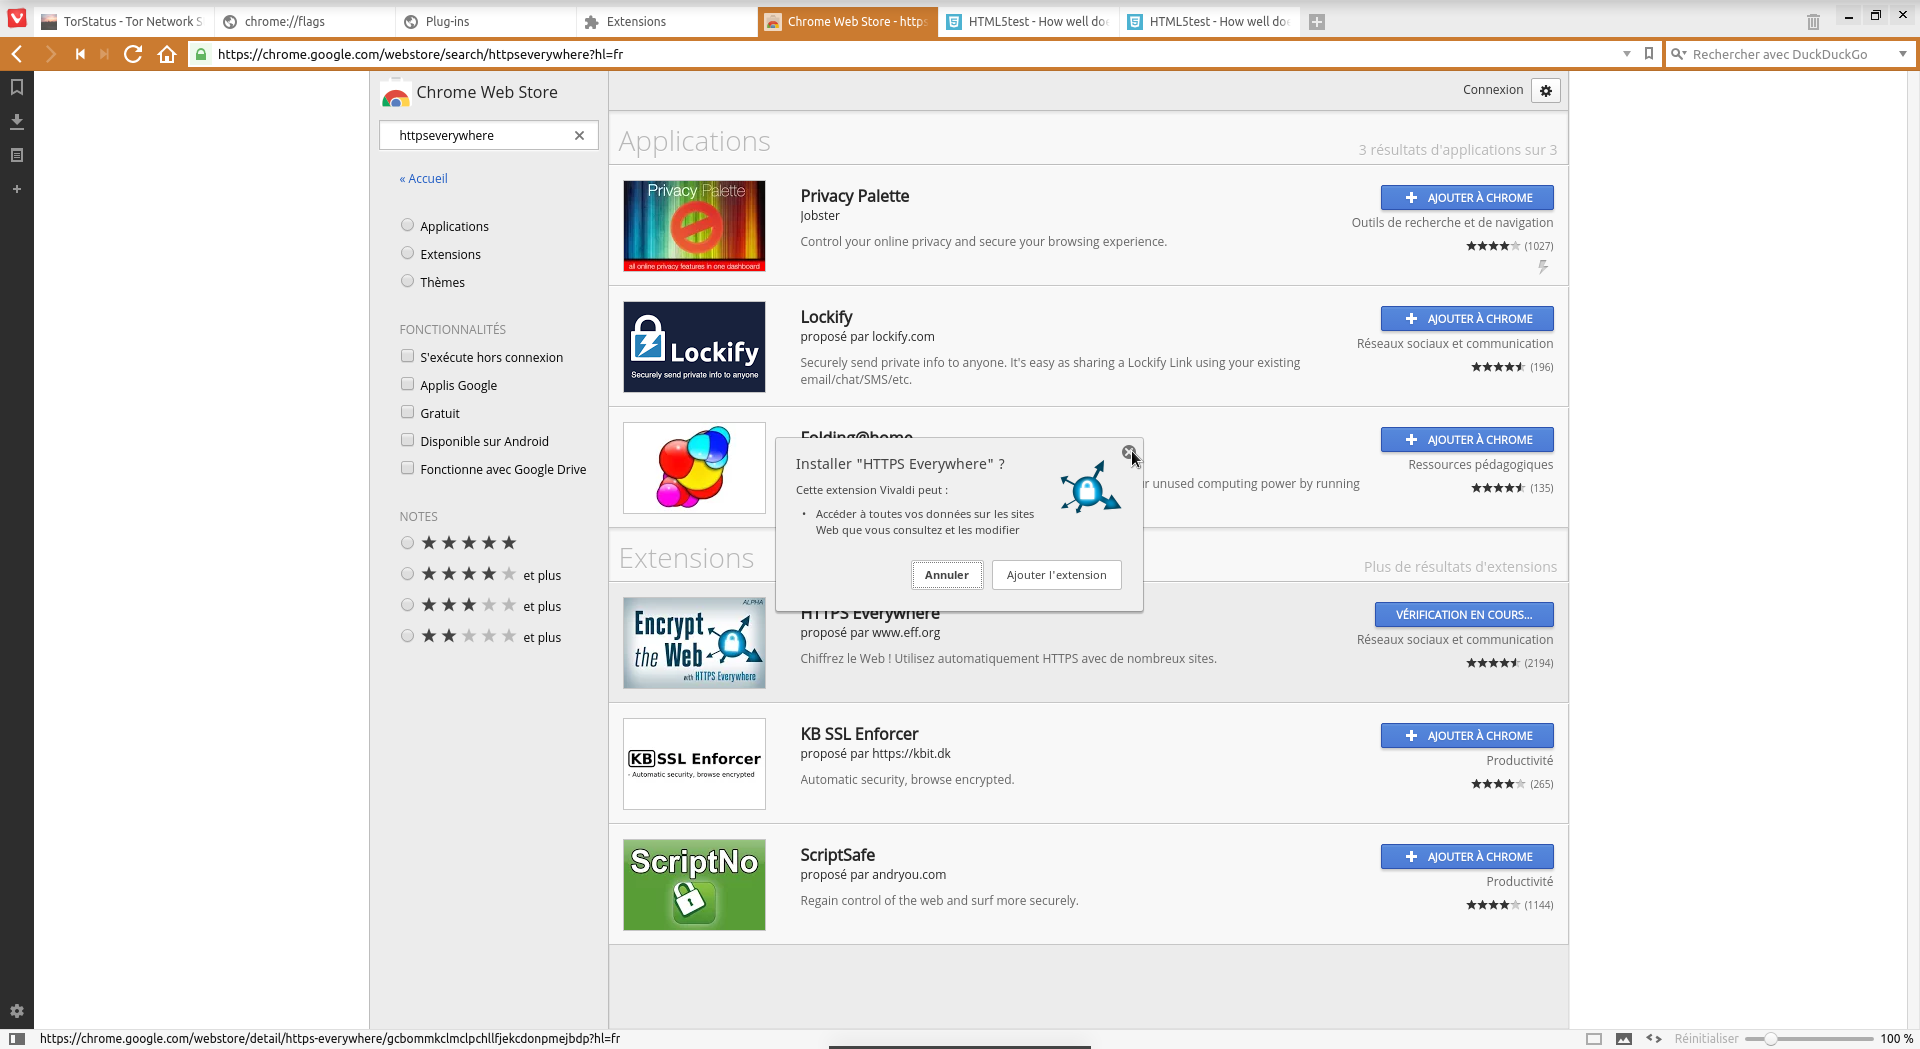Open the notes panel in sidebar

point(17,155)
